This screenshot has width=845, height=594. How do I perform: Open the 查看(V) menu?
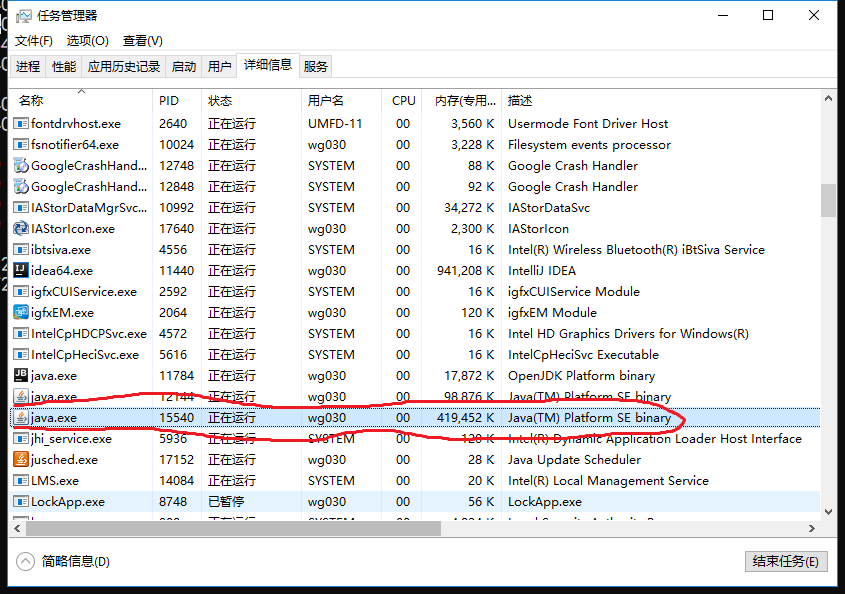click(x=142, y=41)
